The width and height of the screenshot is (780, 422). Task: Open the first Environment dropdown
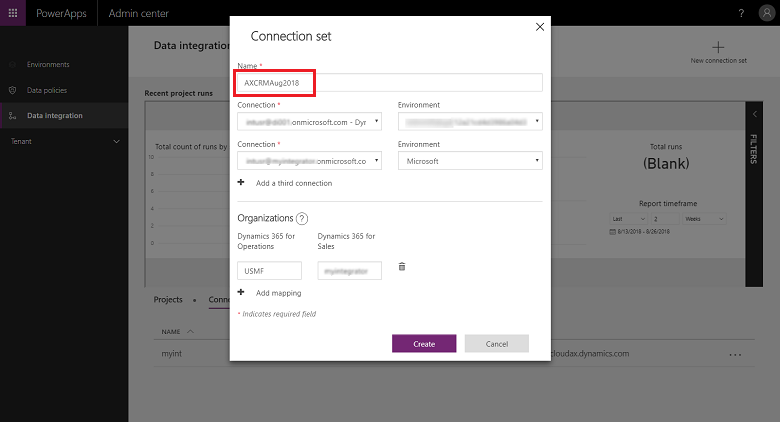(x=470, y=122)
